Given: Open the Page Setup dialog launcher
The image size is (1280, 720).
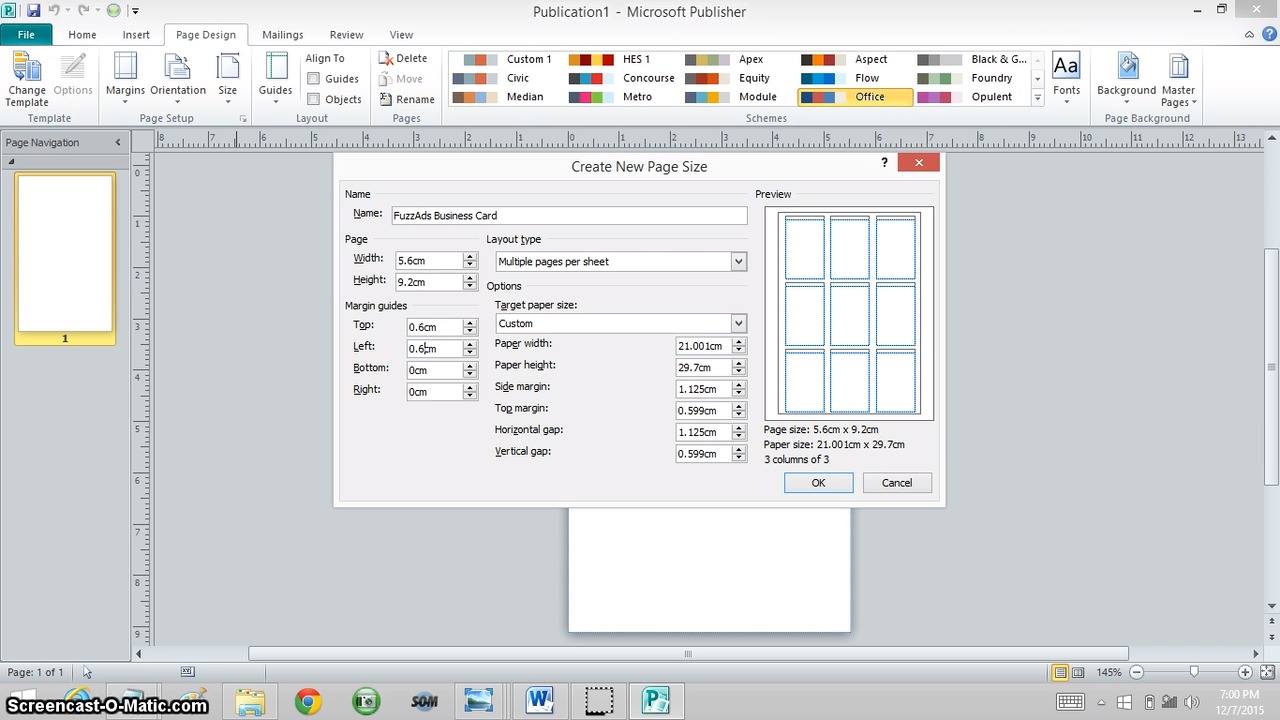Looking at the screenshot, I should click(243, 119).
